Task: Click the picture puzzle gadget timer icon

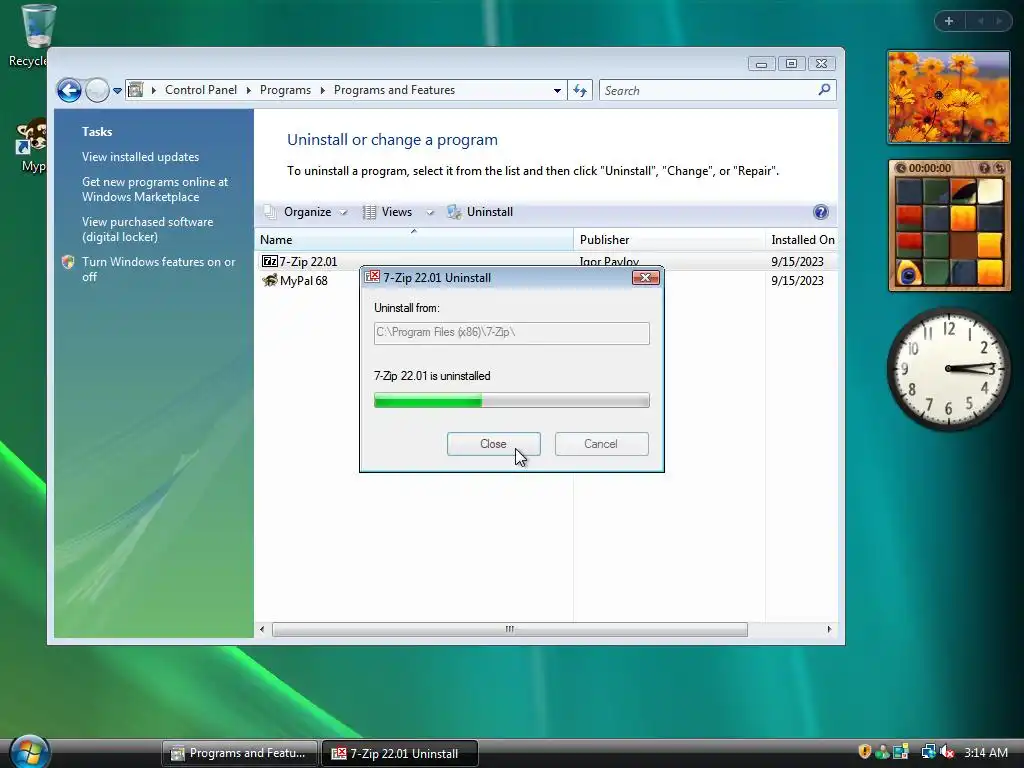Action: tap(901, 168)
